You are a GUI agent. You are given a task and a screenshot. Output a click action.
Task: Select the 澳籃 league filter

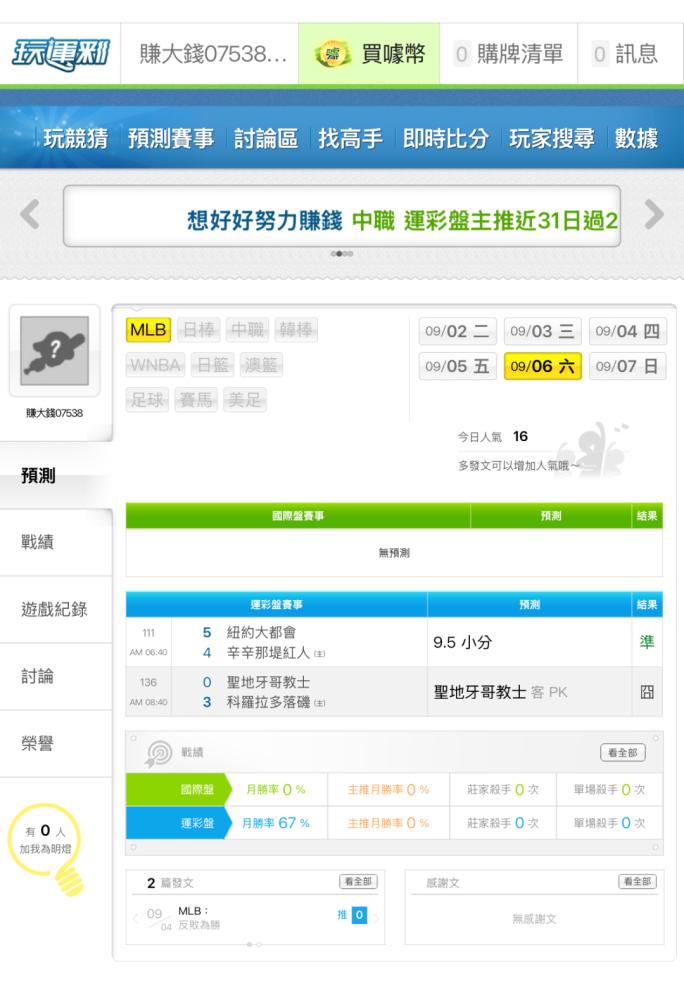coord(261,365)
